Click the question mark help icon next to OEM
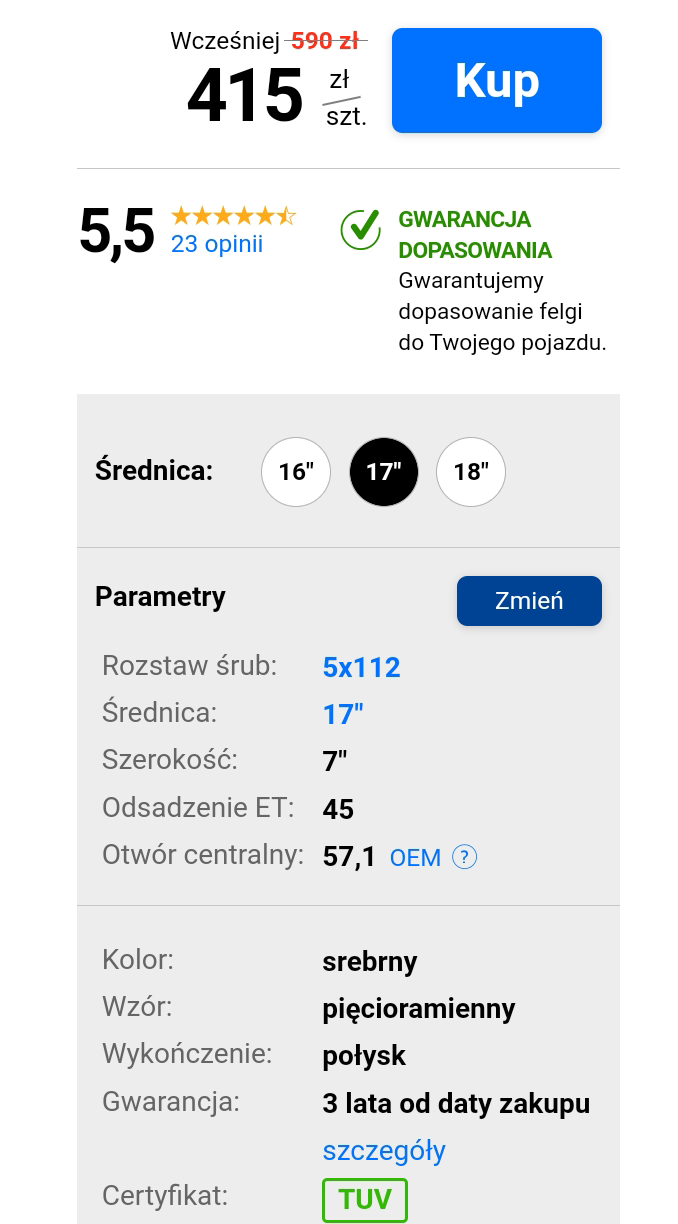Screen dimensions: 678x1224 464,857
